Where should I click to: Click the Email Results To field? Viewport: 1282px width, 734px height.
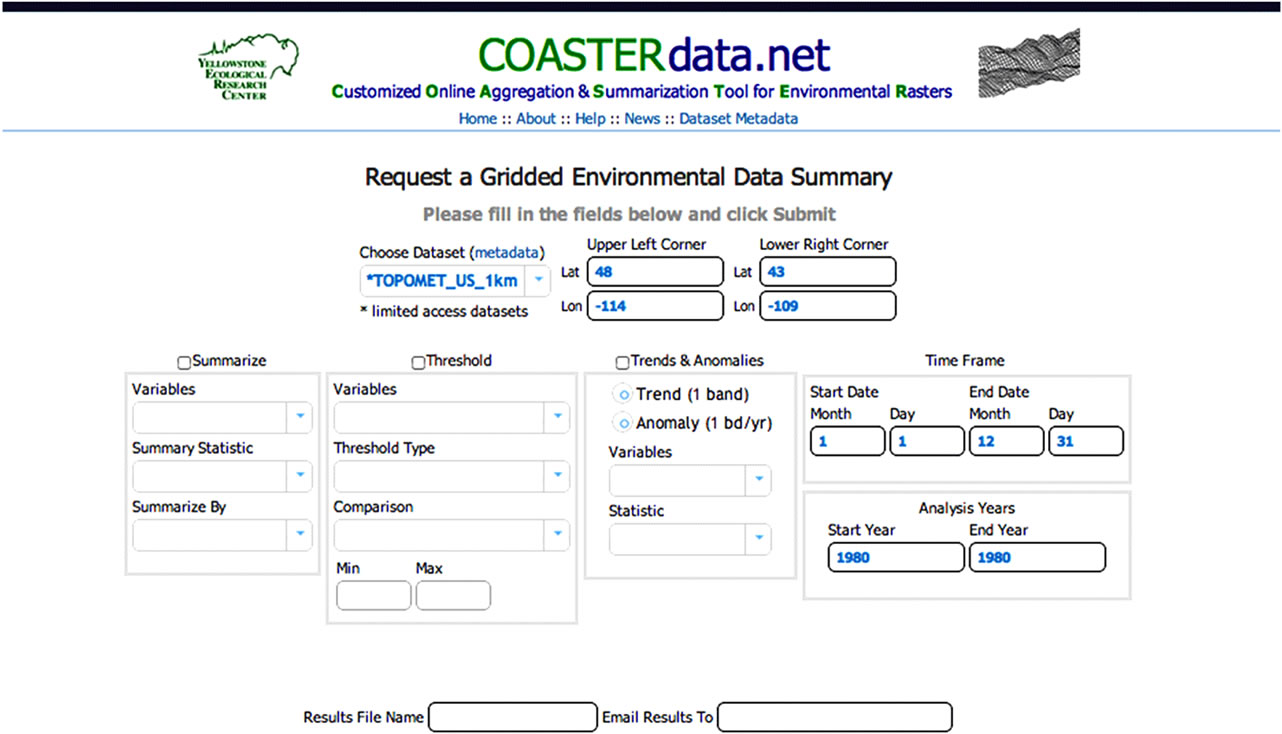click(x=835, y=717)
